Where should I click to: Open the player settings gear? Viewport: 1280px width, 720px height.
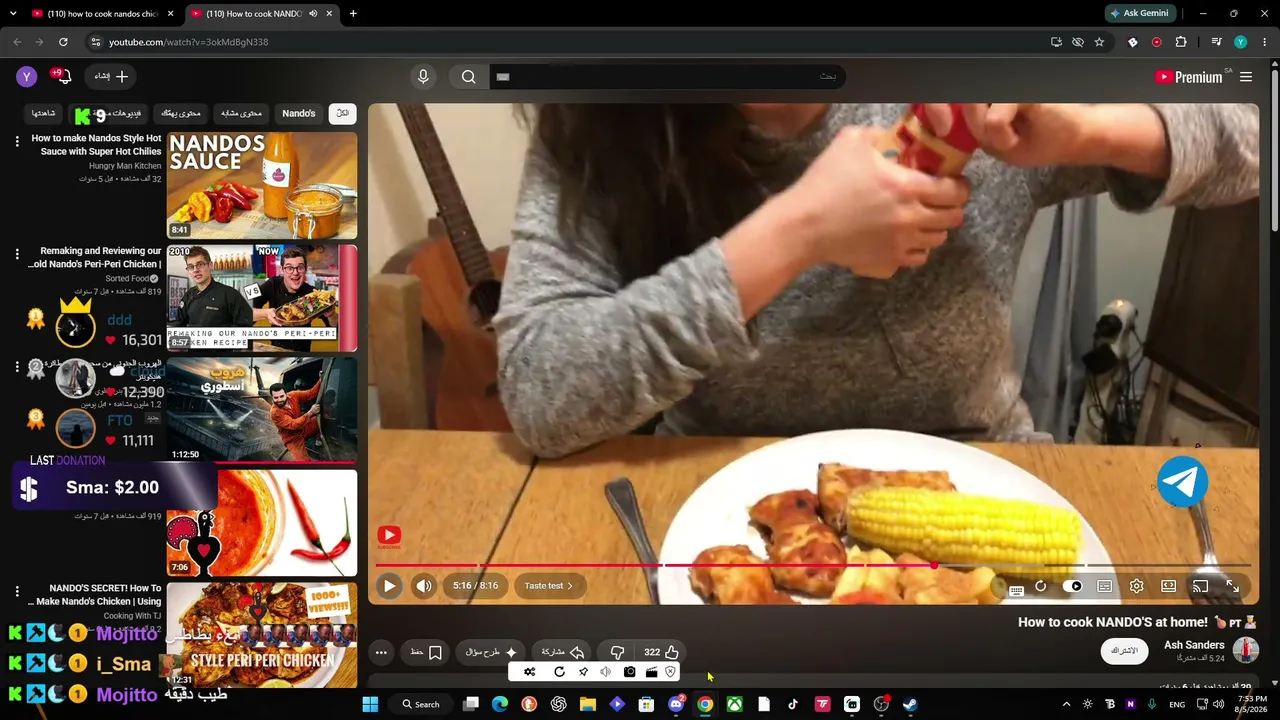pos(1136,586)
